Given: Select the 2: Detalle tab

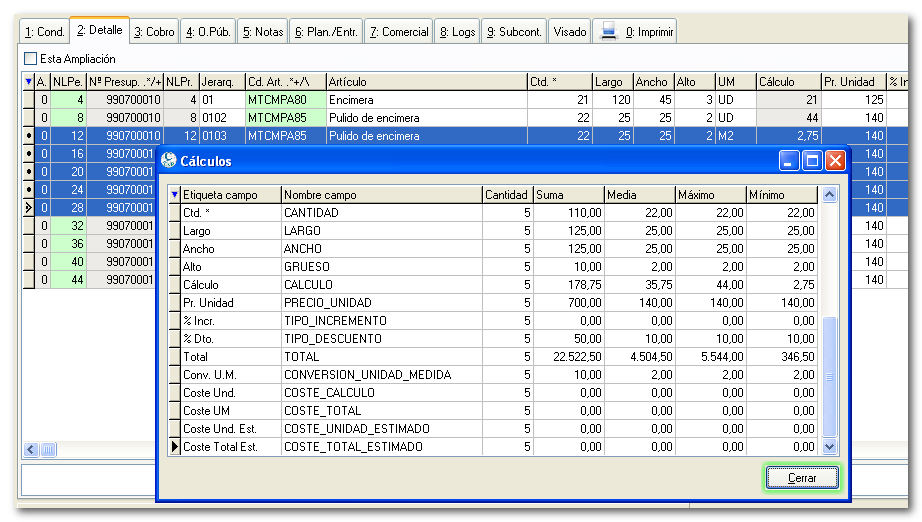Looking at the screenshot, I should tap(99, 30).
